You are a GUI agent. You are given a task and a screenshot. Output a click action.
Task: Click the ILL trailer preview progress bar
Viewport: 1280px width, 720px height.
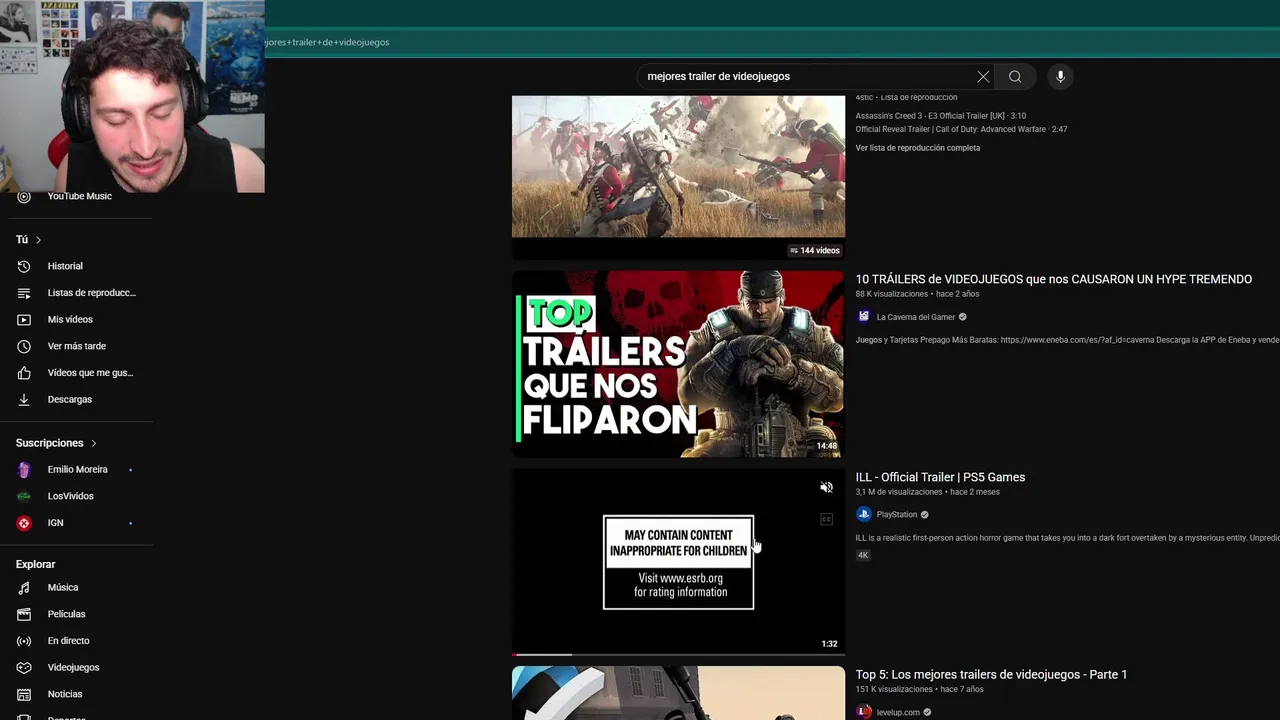click(x=678, y=655)
